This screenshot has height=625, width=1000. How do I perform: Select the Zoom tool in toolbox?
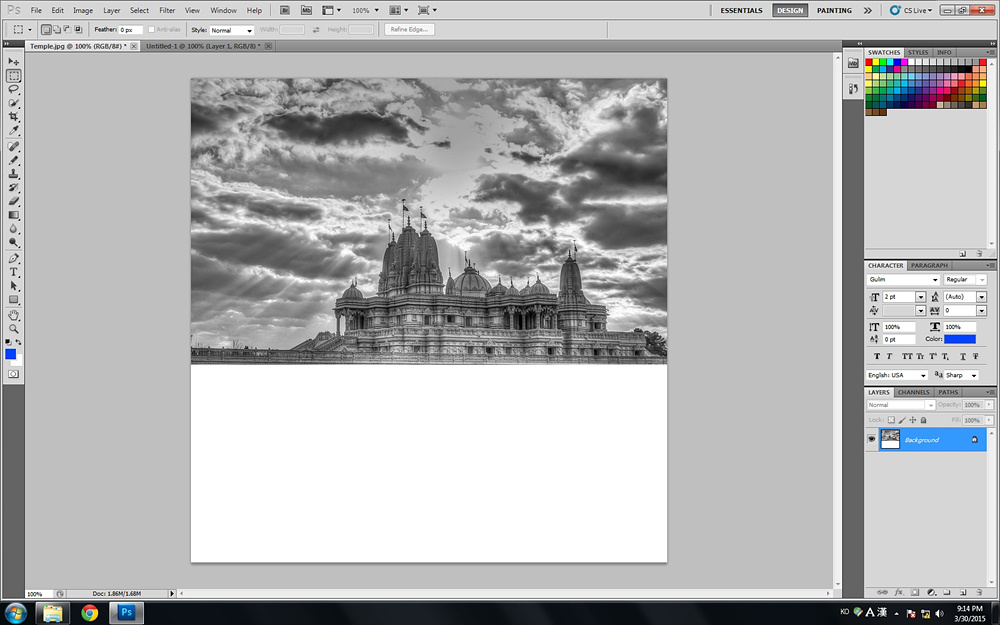click(14, 328)
